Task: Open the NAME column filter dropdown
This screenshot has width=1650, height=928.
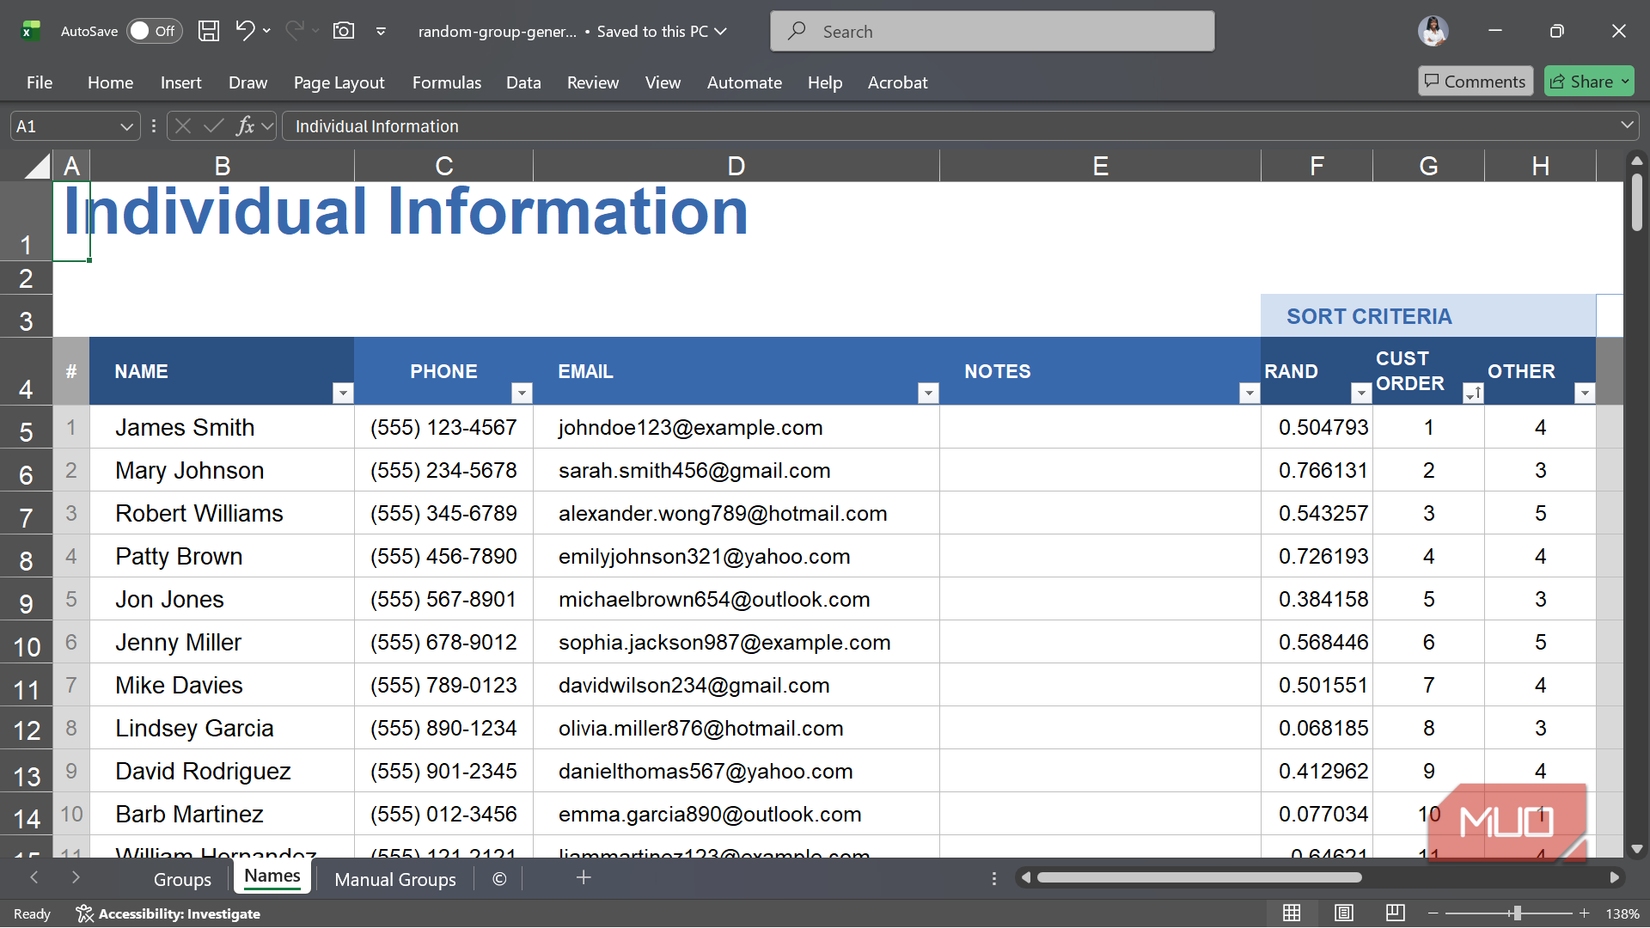Action: [x=342, y=393]
